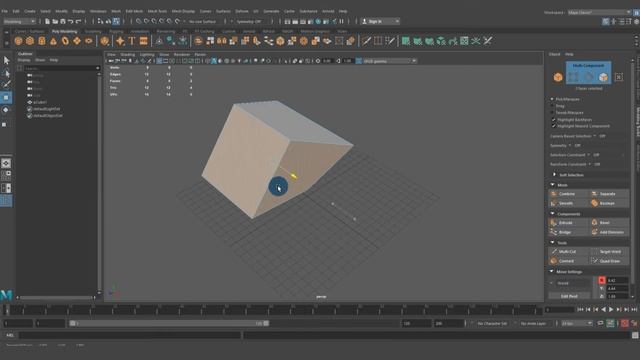Image resolution: width=640 pixels, height=360 pixels.
Task: Choose the Select tool in the toolbox
Action: coord(6,61)
